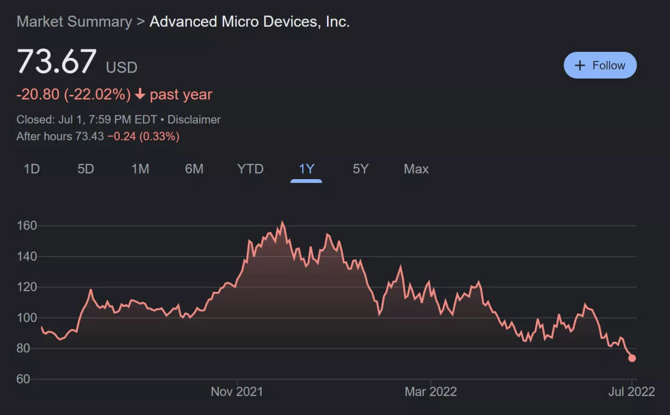
Task: Select the 5D range tab
Action: click(x=86, y=169)
